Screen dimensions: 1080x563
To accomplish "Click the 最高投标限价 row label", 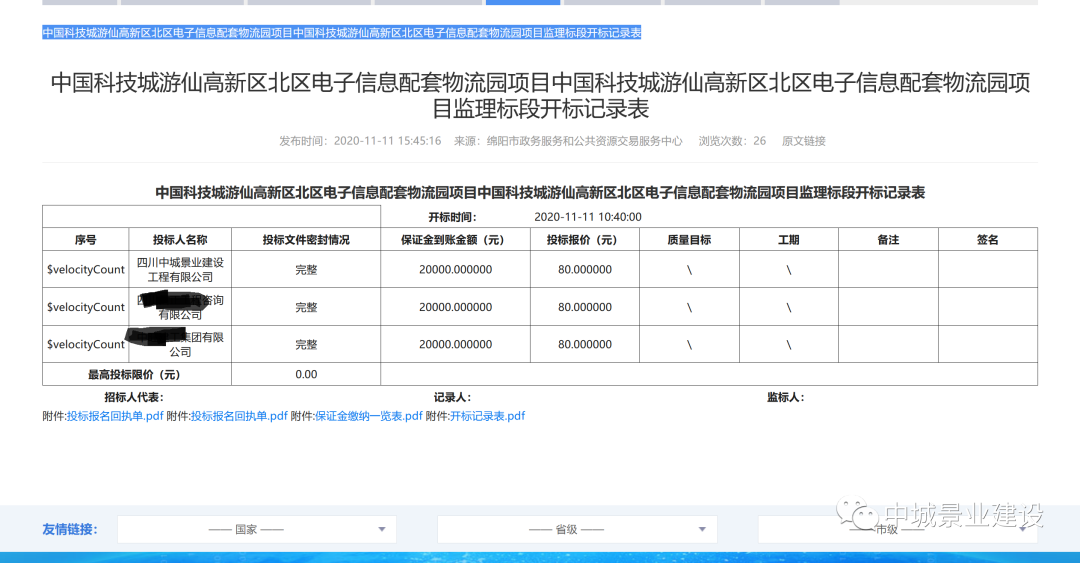I will point(134,375).
